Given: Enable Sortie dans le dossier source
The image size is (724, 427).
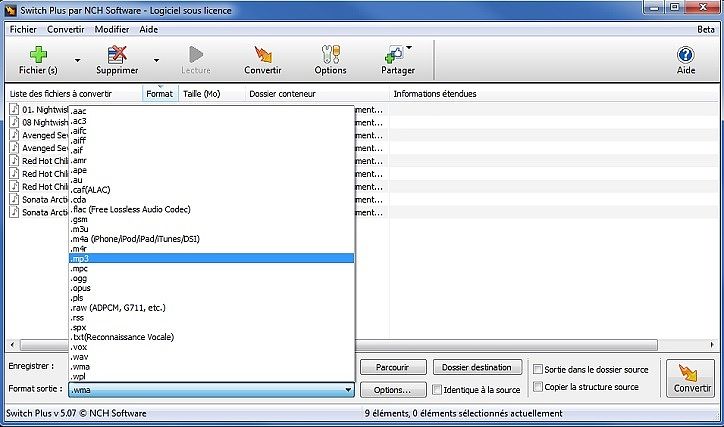Looking at the screenshot, I should 539,369.
